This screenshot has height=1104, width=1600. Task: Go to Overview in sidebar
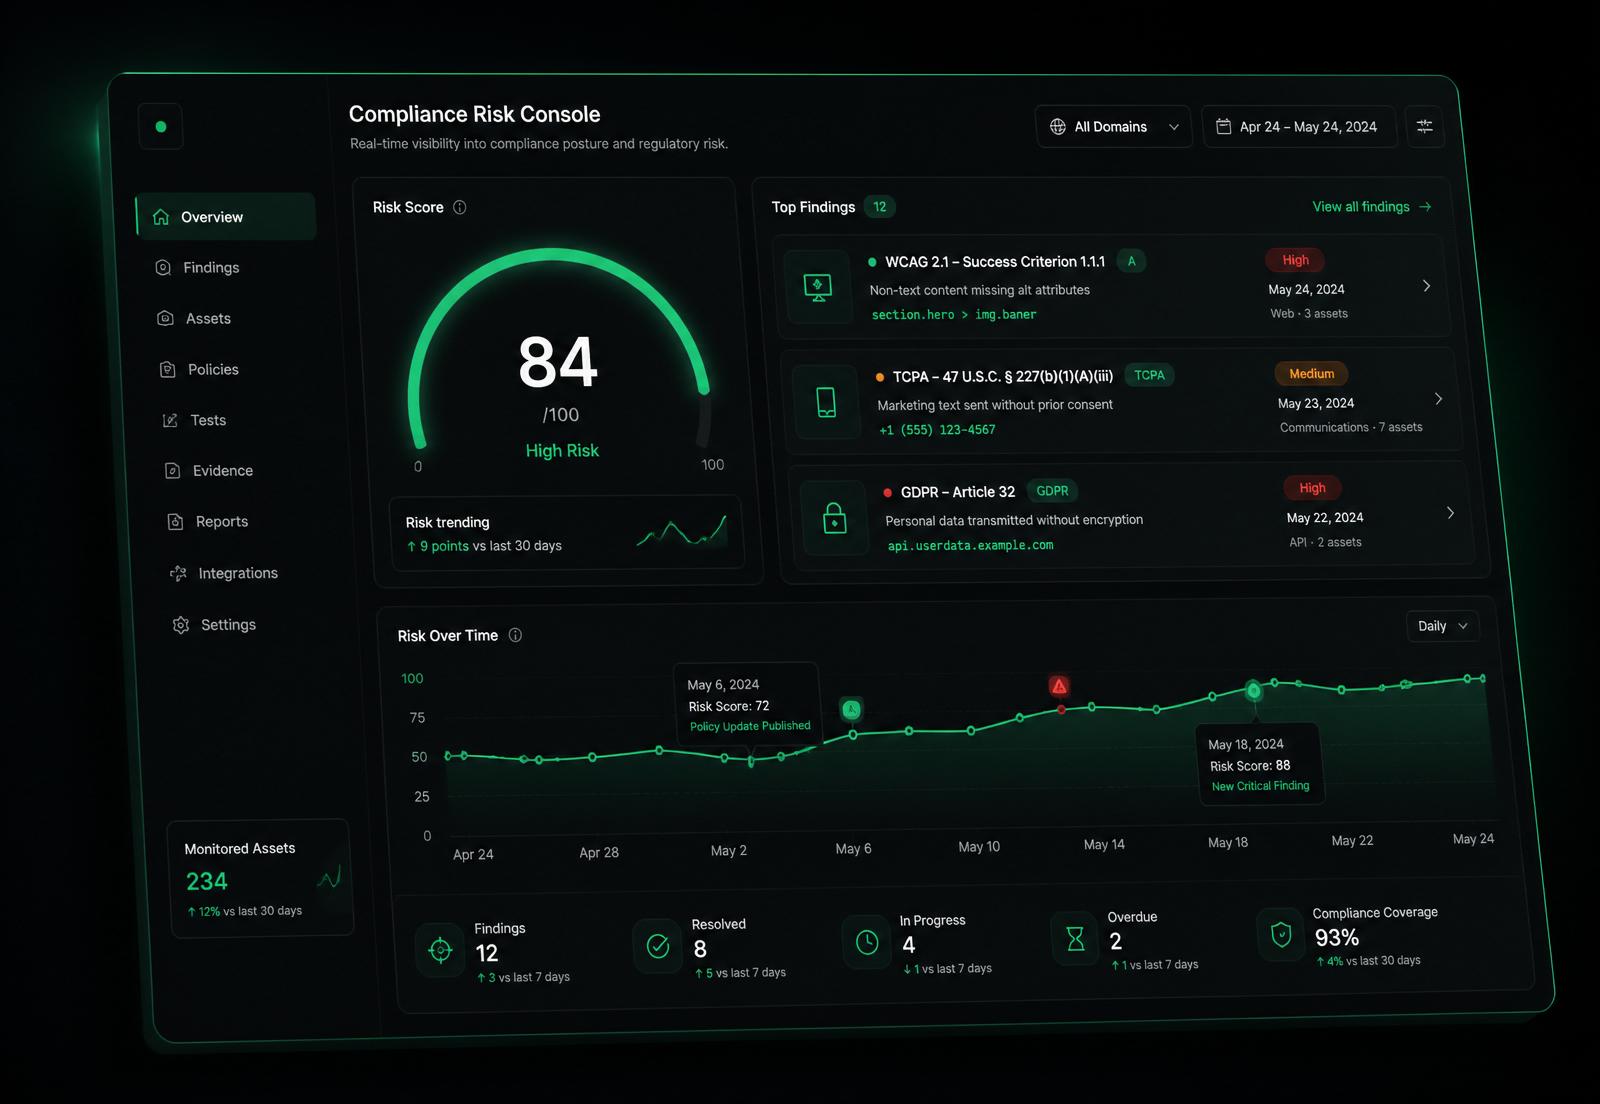point(226,216)
